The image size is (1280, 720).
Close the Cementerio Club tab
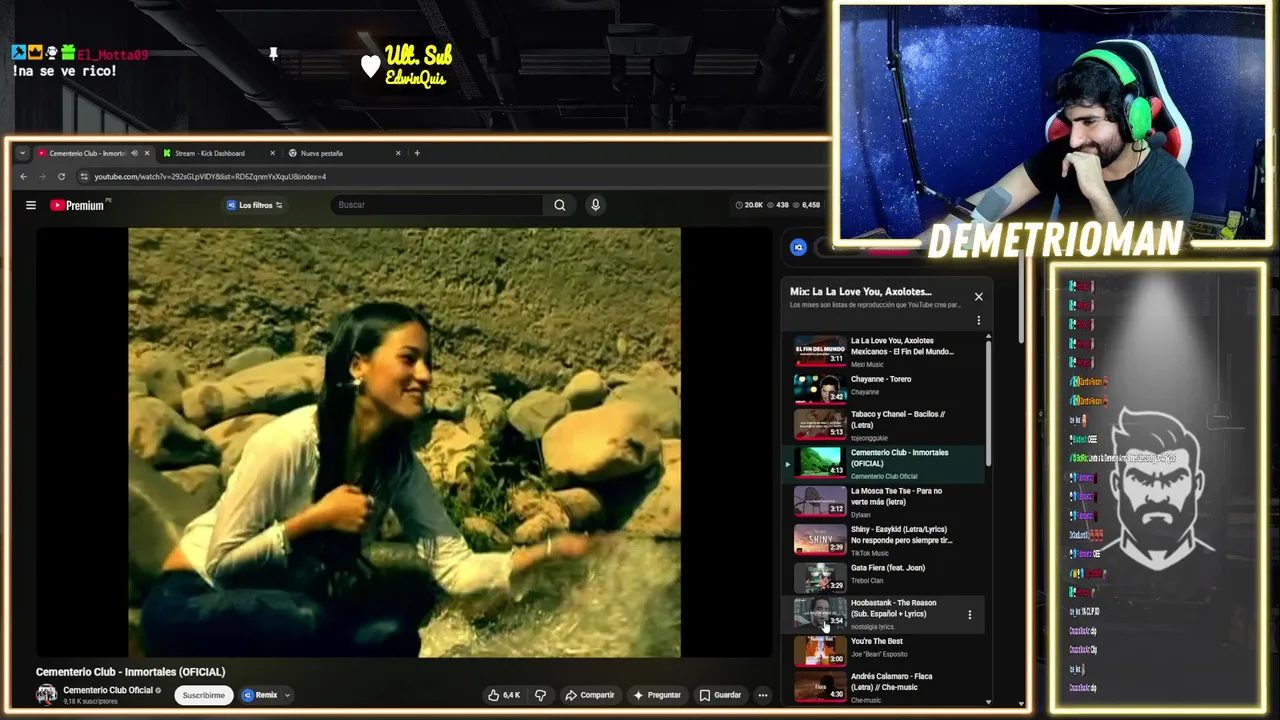coord(147,153)
